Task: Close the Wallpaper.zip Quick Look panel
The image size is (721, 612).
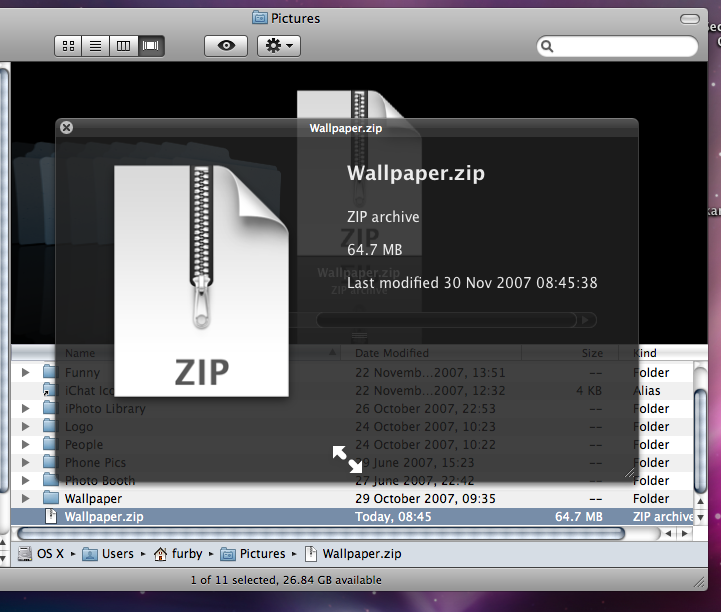Action: coord(67,127)
